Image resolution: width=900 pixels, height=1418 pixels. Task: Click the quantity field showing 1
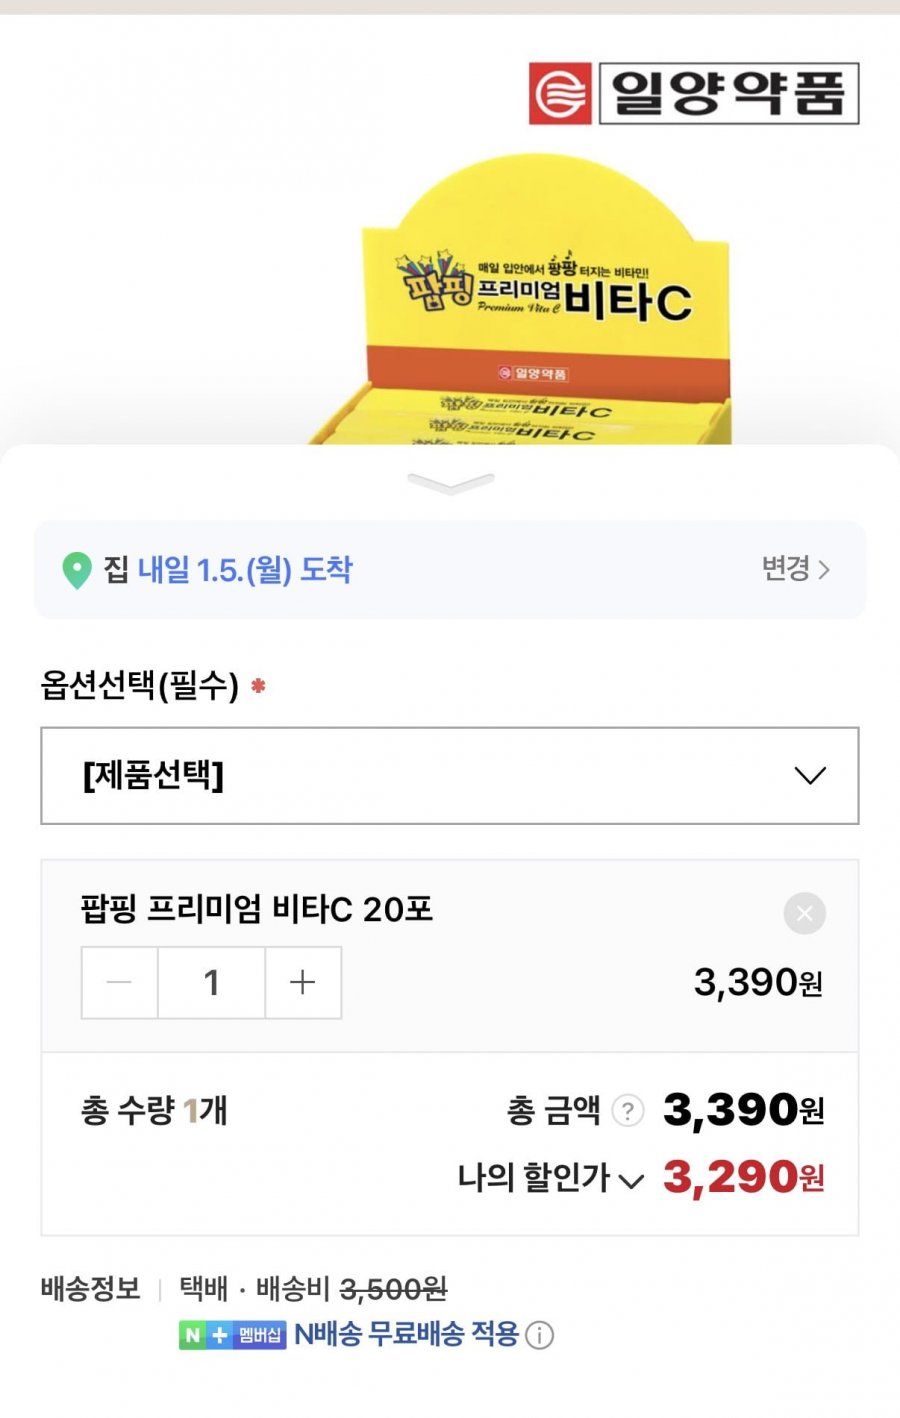(x=211, y=983)
